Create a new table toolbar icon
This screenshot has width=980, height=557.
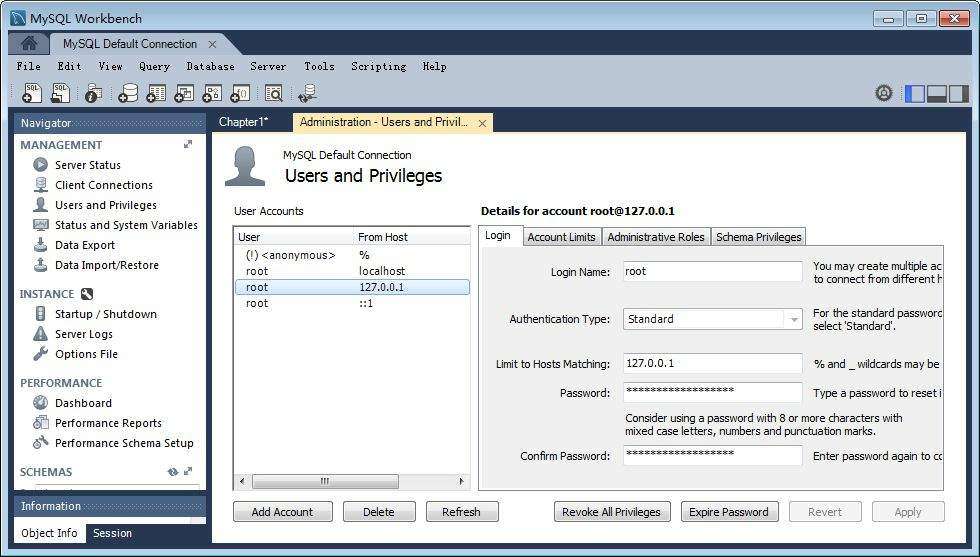tap(156, 93)
